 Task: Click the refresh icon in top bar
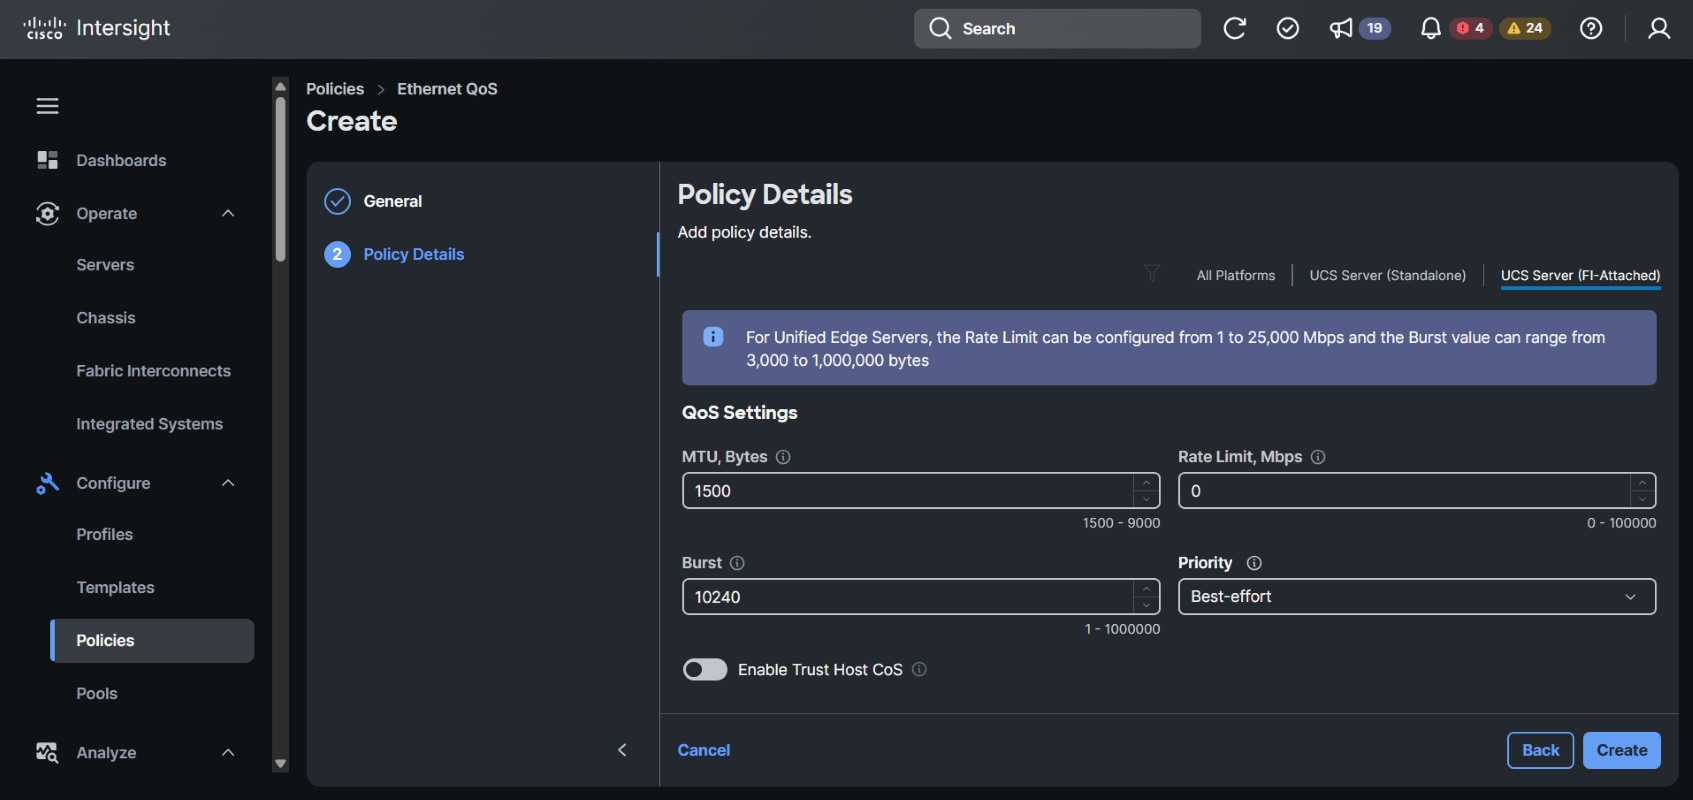tap(1234, 29)
